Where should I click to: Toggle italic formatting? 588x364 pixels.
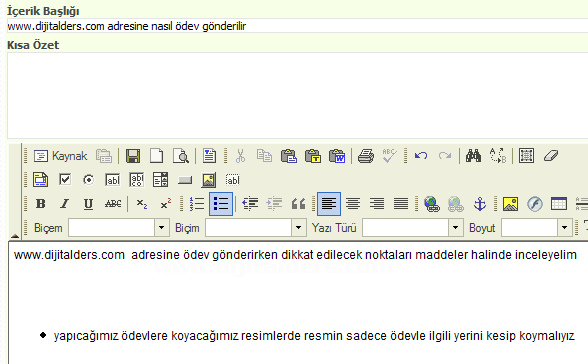[64, 204]
